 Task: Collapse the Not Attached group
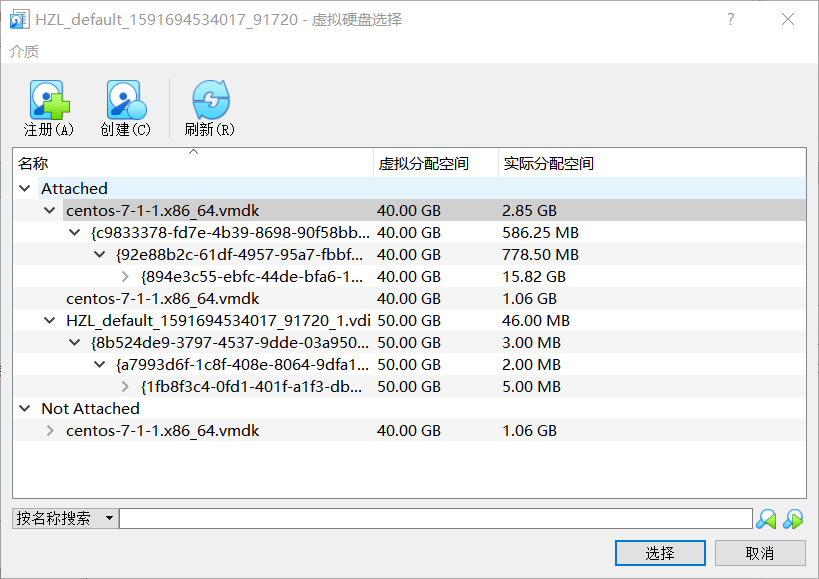click(25, 409)
